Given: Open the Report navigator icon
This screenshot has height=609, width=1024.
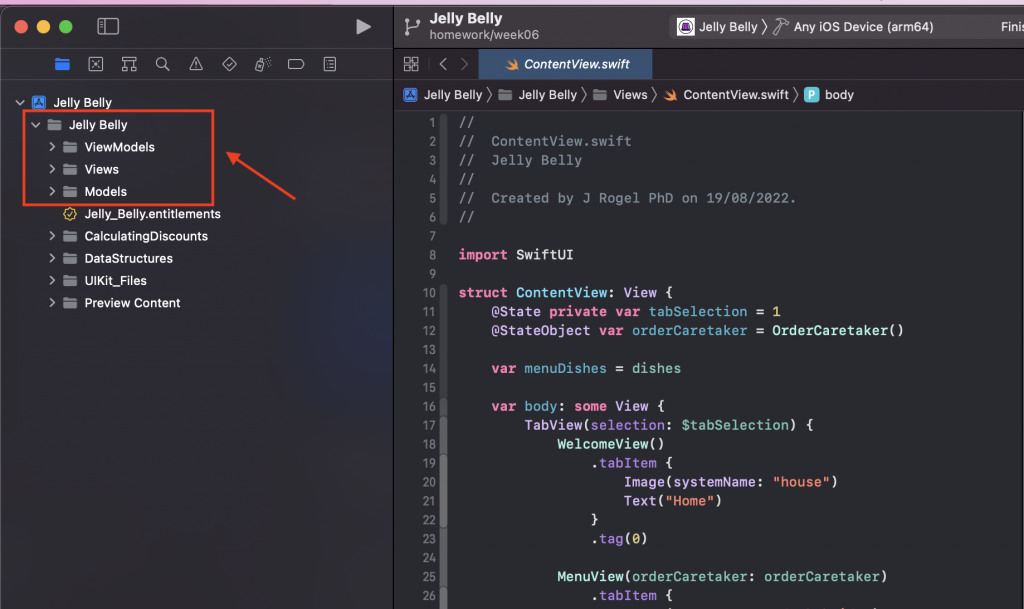Looking at the screenshot, I should pos(329,64).
